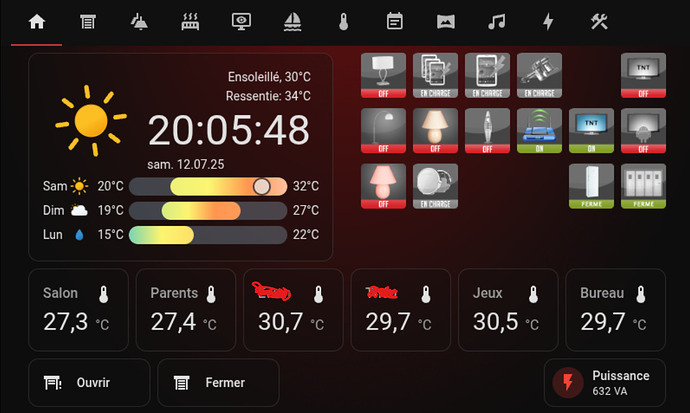690x413 pixels.
Task: Click the Ouvrir shutters button
Action: [89, 383]
